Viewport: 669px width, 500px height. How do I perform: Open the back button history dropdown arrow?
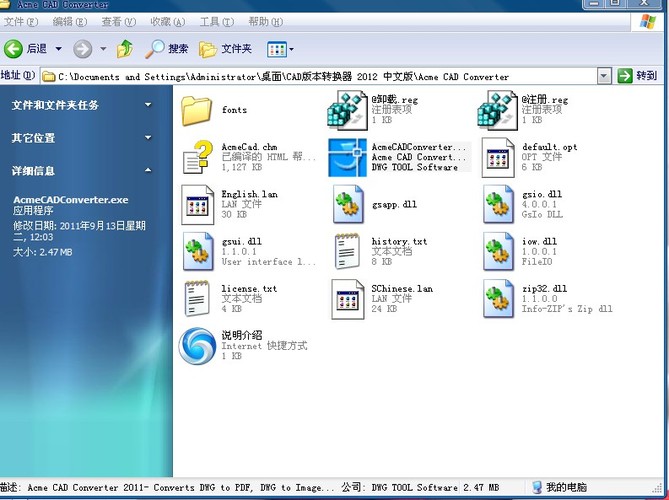[x=58, y=49]
